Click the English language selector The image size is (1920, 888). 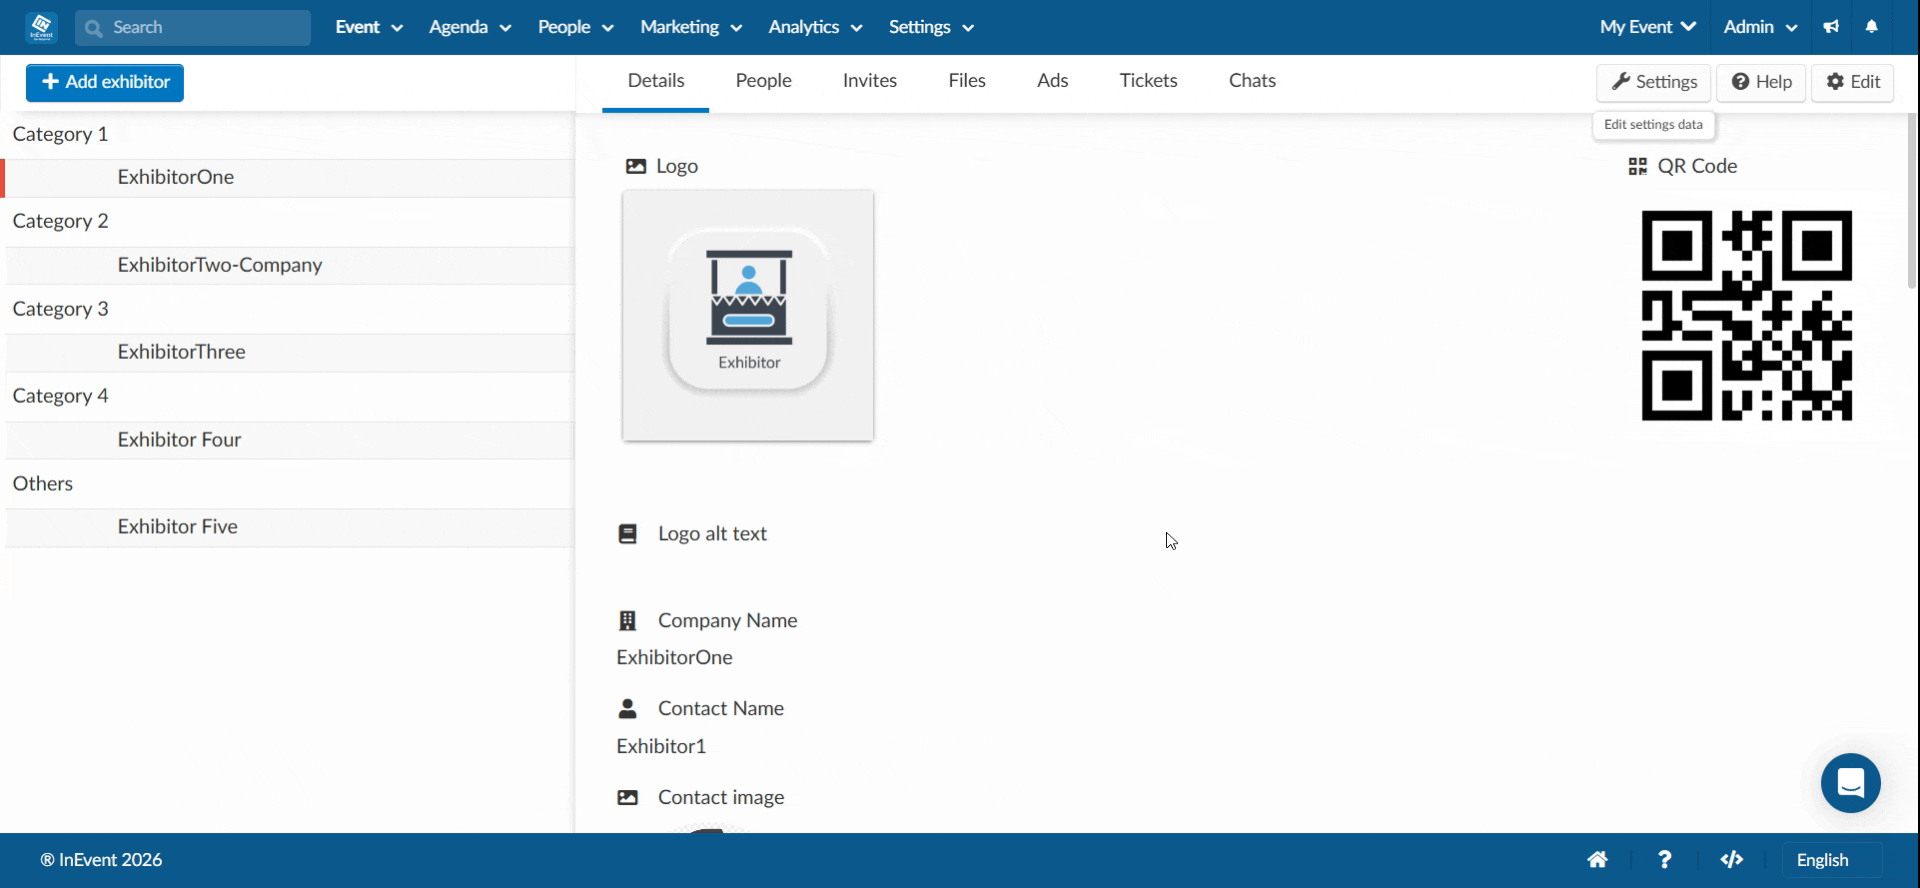coord(1832,860)
